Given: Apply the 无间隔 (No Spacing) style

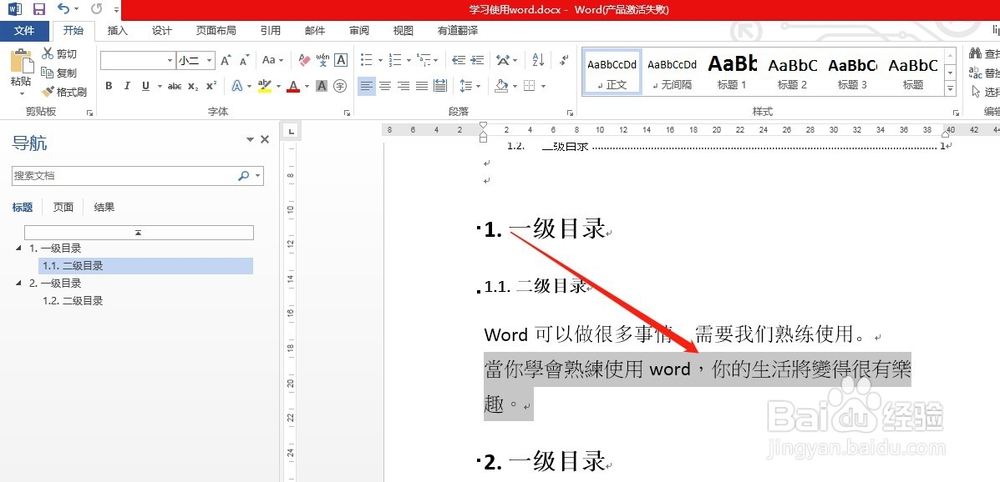Looking at the screenshot, I should [x=672, y=71].
